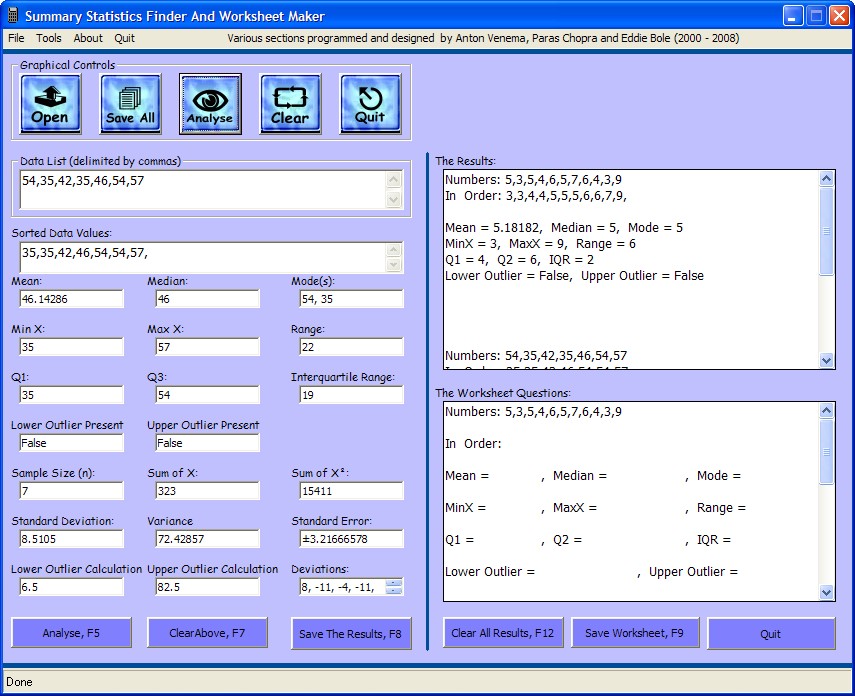This screenshot has width=855, height=696.
Task: Click the calculator icon in title bar
Action: (x=13, y=16)
